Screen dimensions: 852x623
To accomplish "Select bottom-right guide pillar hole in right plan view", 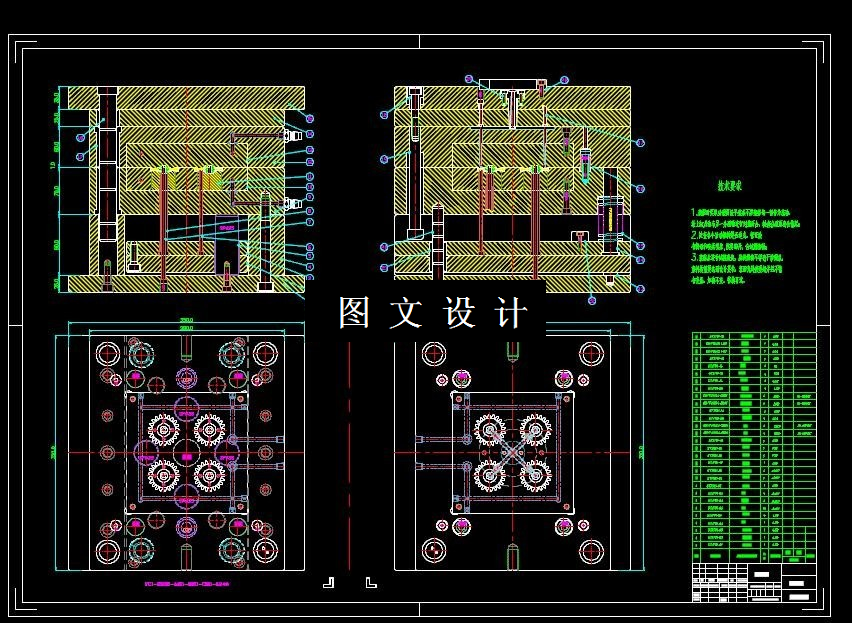I will click(x=591, y=551).
